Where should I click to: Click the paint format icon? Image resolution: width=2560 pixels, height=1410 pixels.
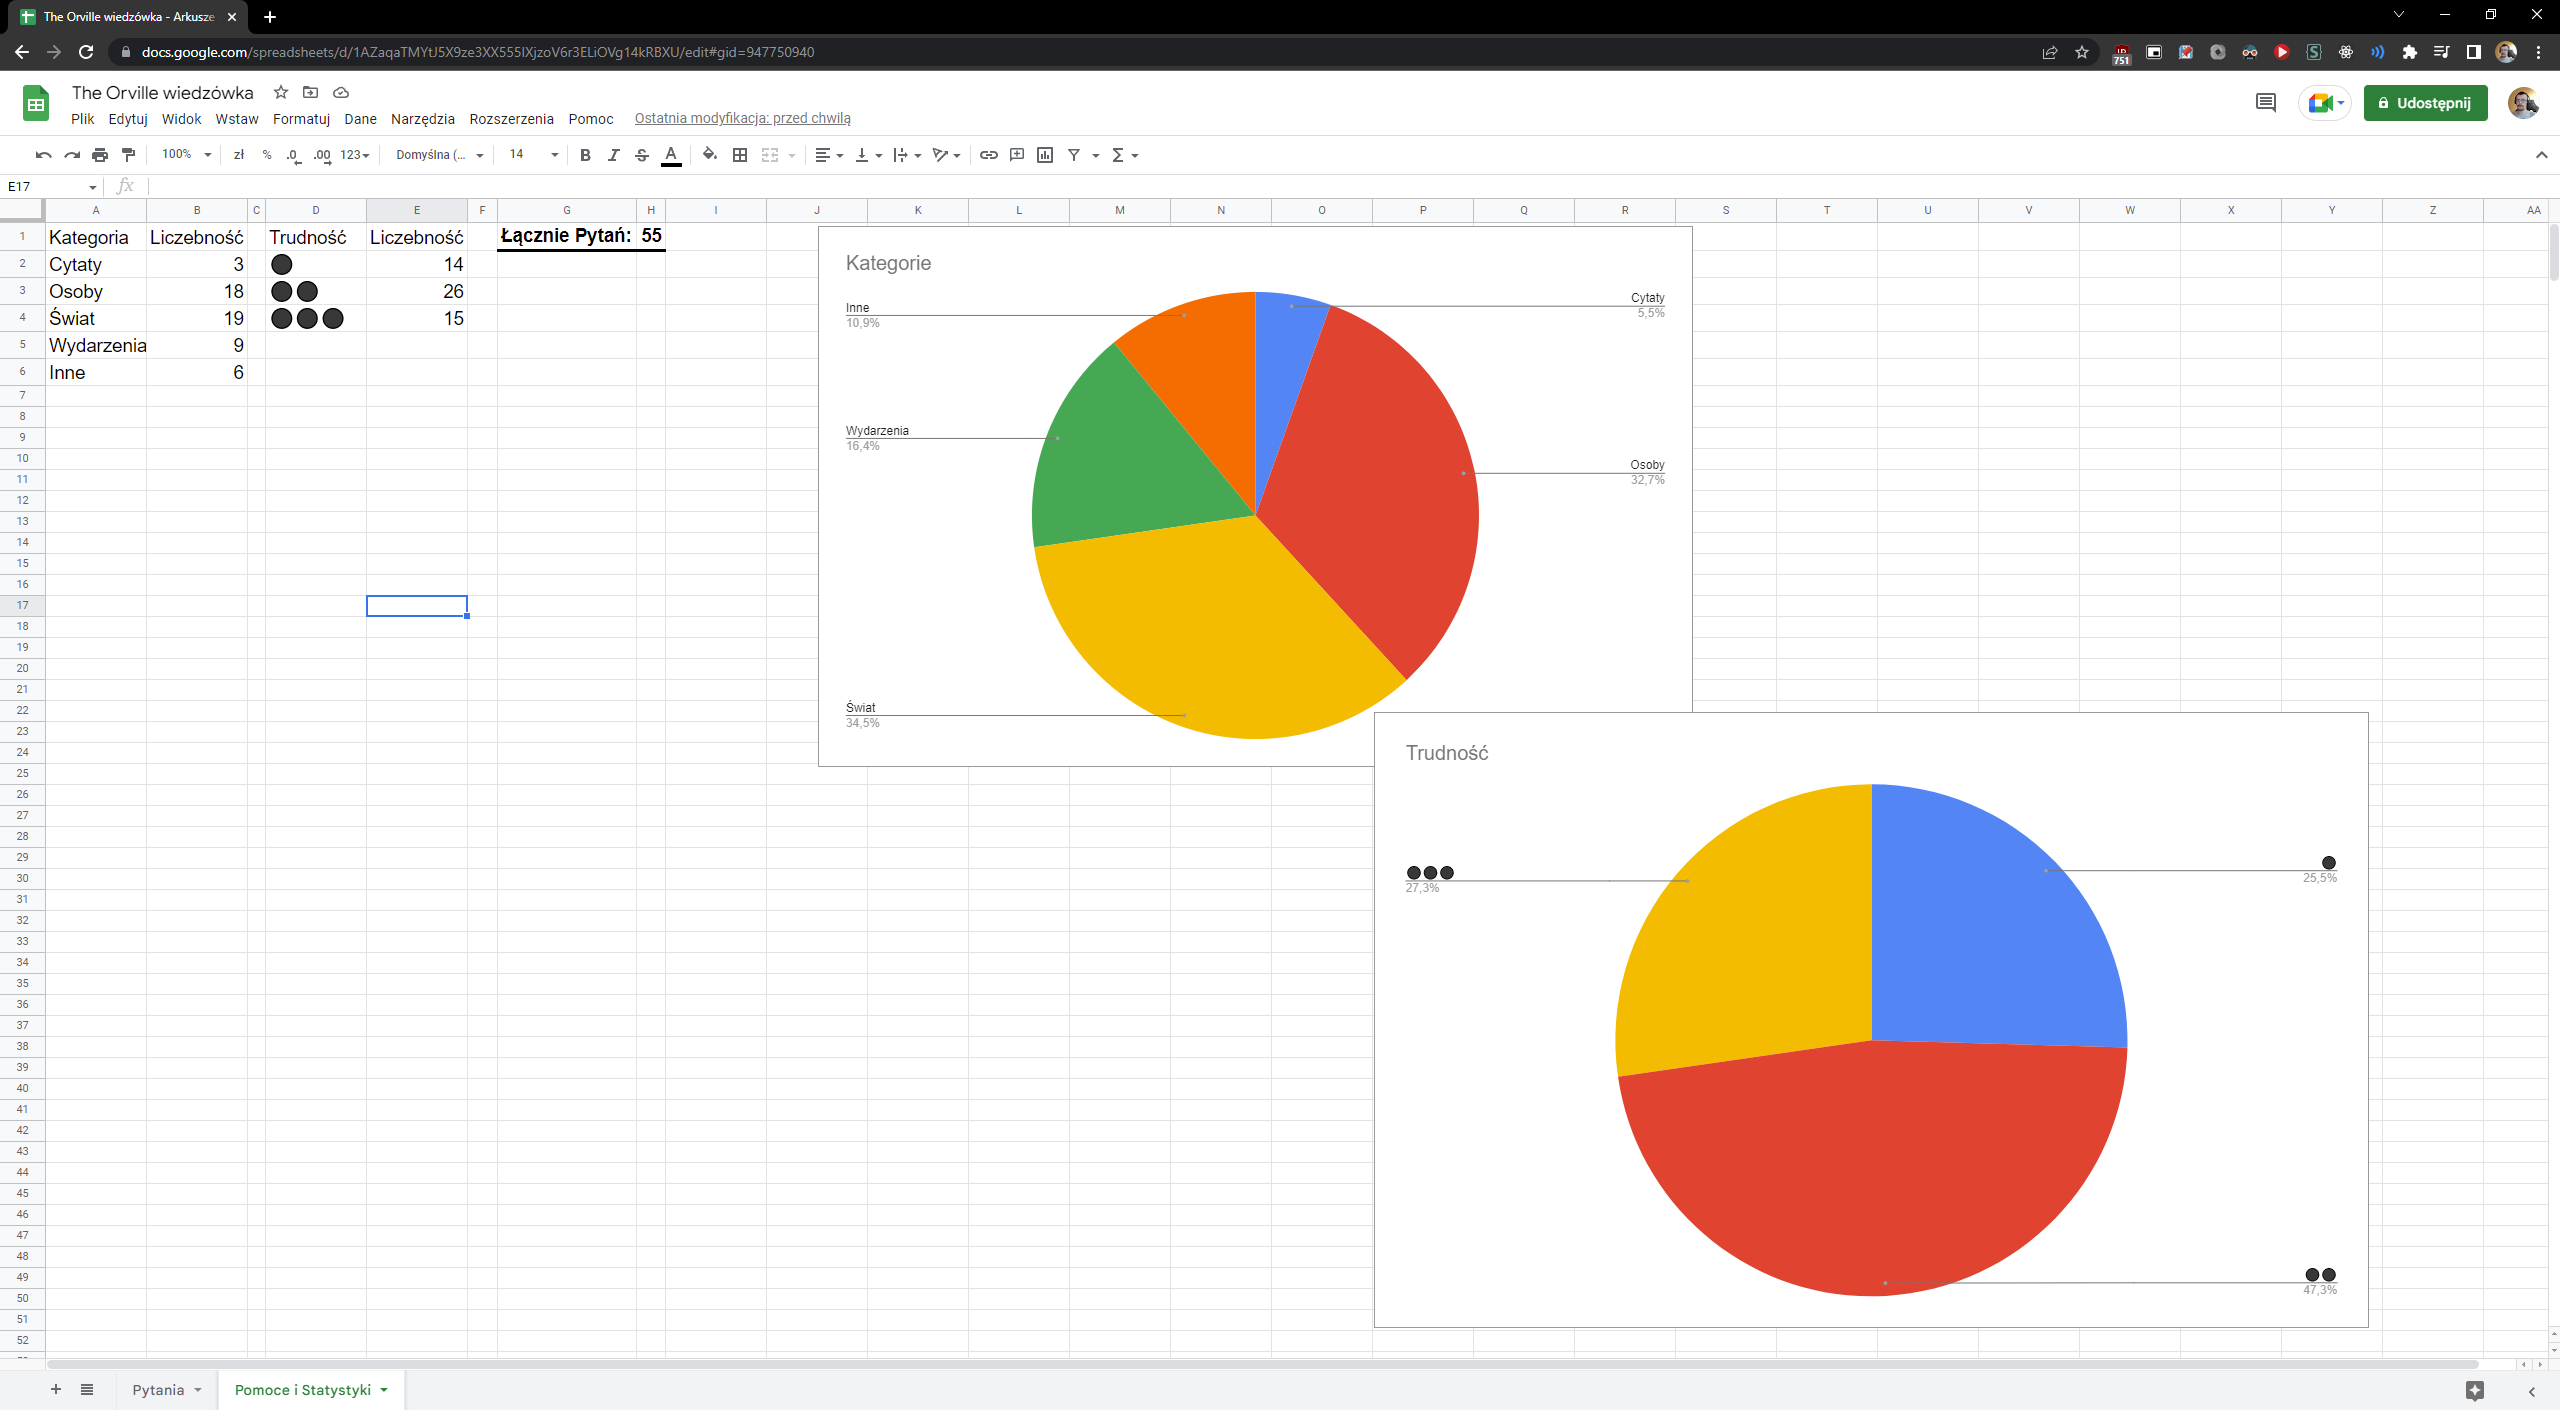(128, 155)
